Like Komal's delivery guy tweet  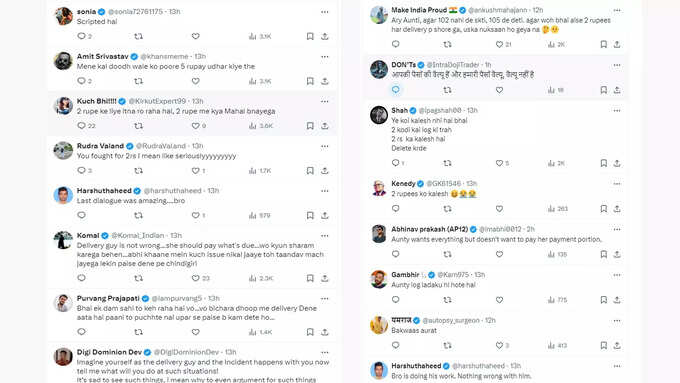[196, 278]
